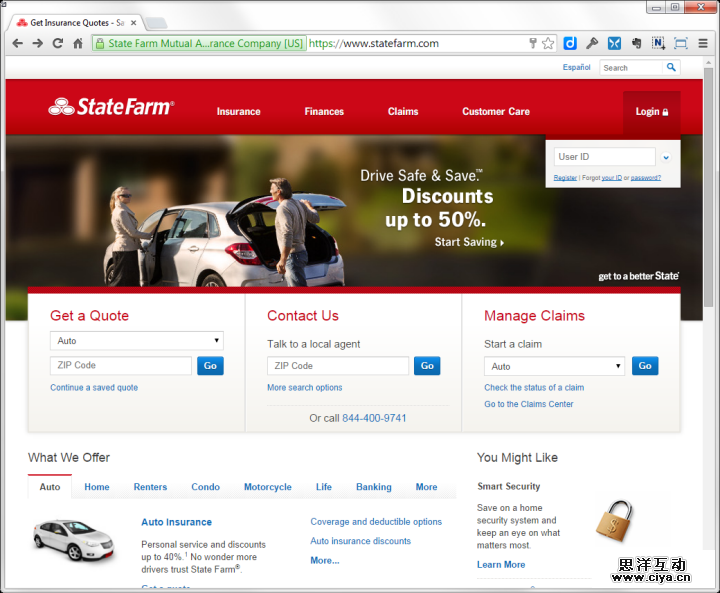The height and width of the screenshot is (593, 720).
Task: Open the browser home page icon
Action: [x=78, y=44]
